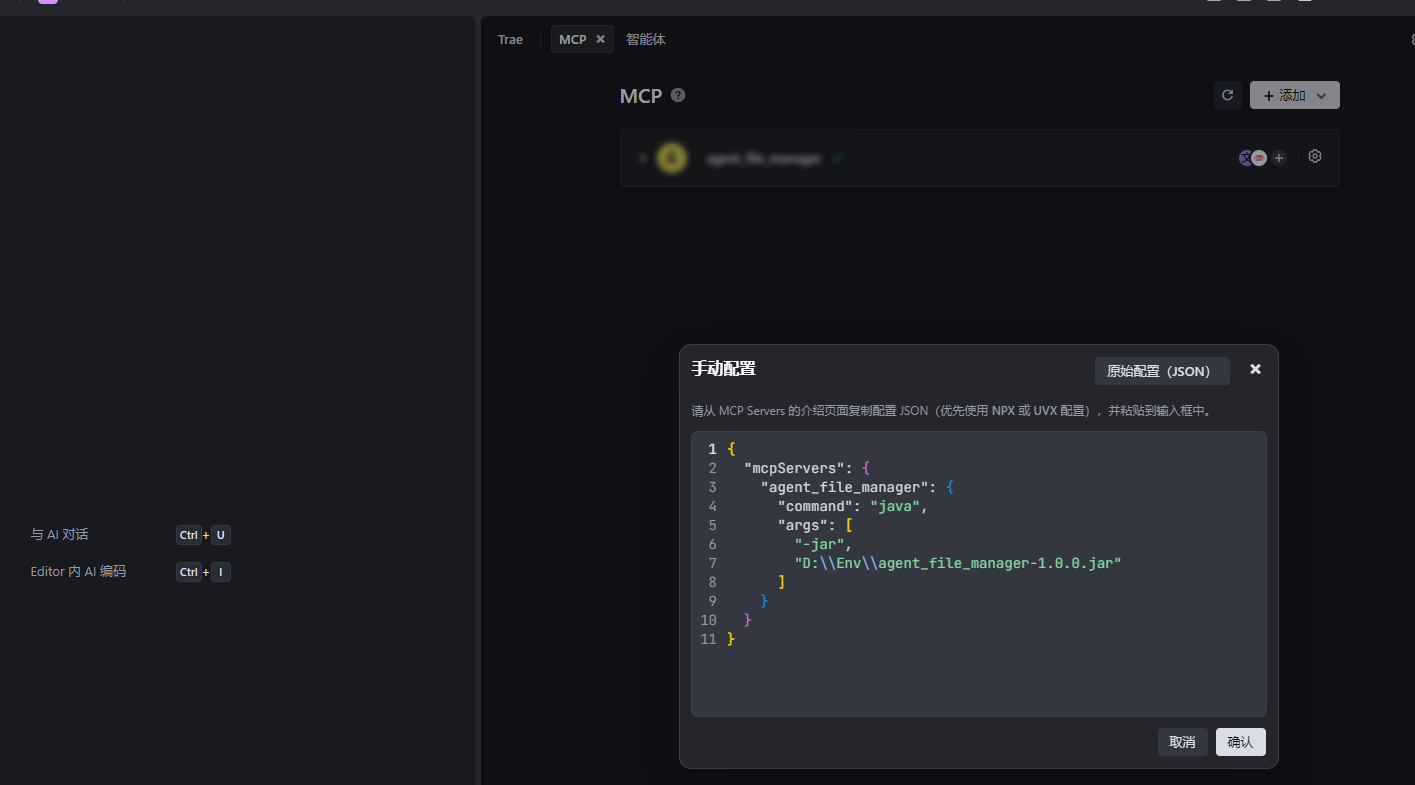This screenshot has height=785, width=1415.
Task: Cancel the manual configuration dialog
Action: [1182, 742]
